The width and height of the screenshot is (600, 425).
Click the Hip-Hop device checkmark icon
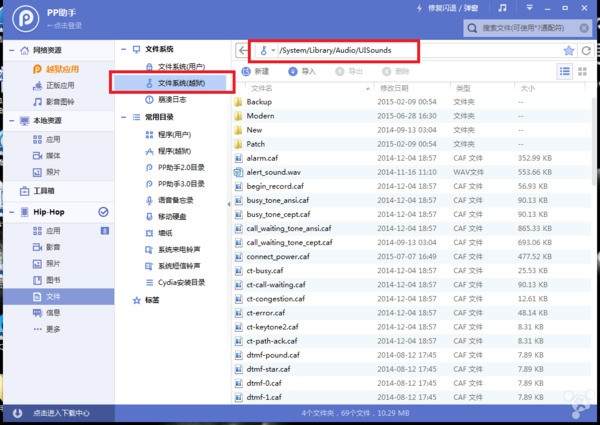[x=103, y=212]
